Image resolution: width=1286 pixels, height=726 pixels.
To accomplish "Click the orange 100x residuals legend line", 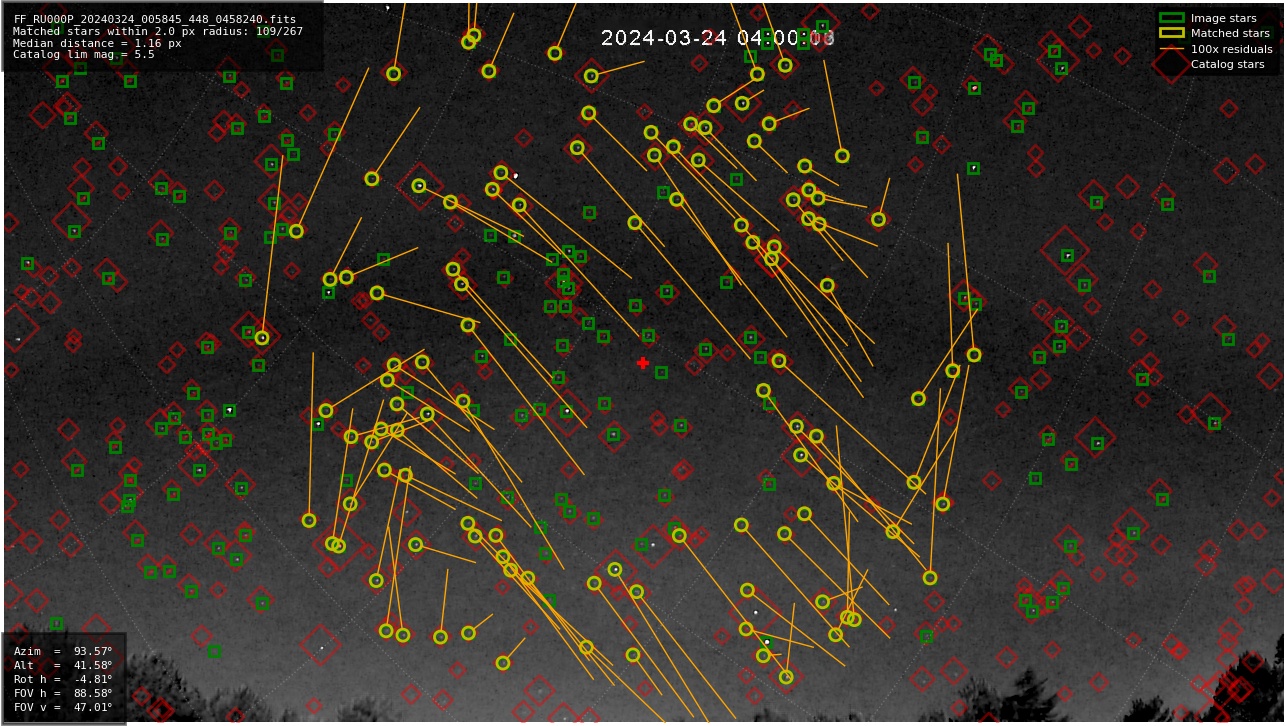I will point(1171,49).
